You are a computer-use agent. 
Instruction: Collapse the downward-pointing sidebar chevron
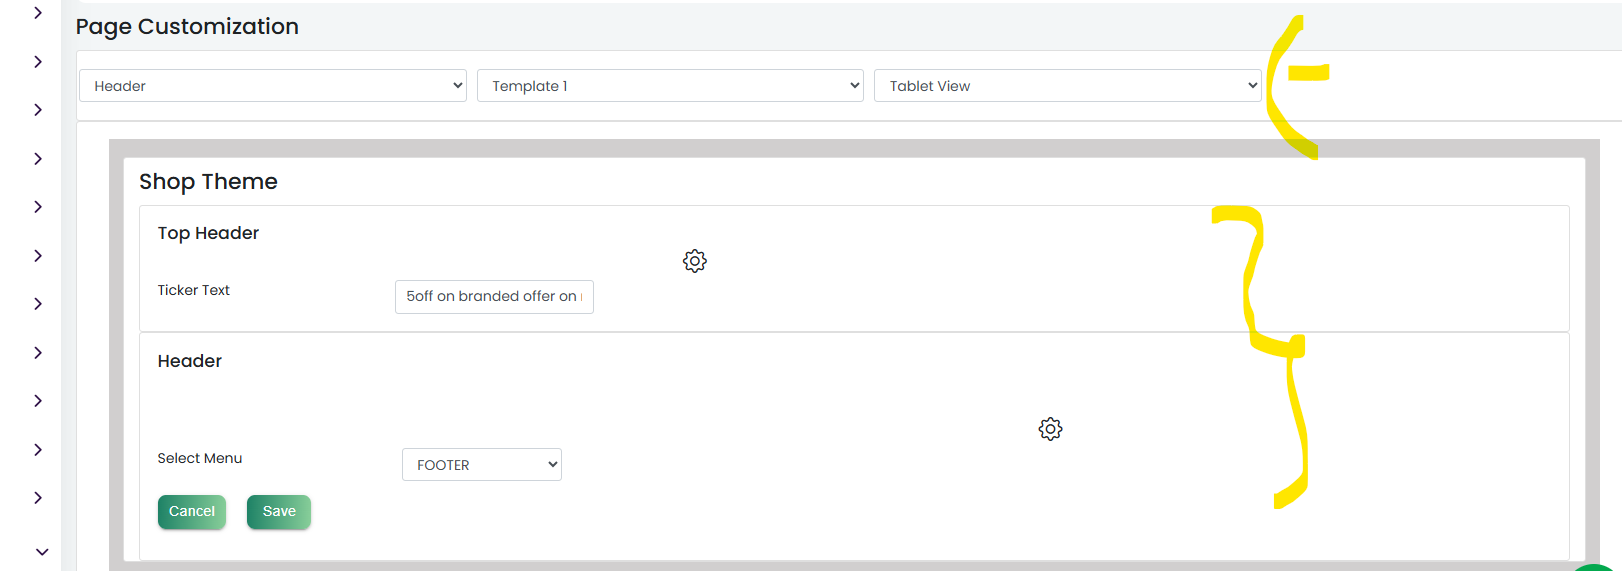41,552
